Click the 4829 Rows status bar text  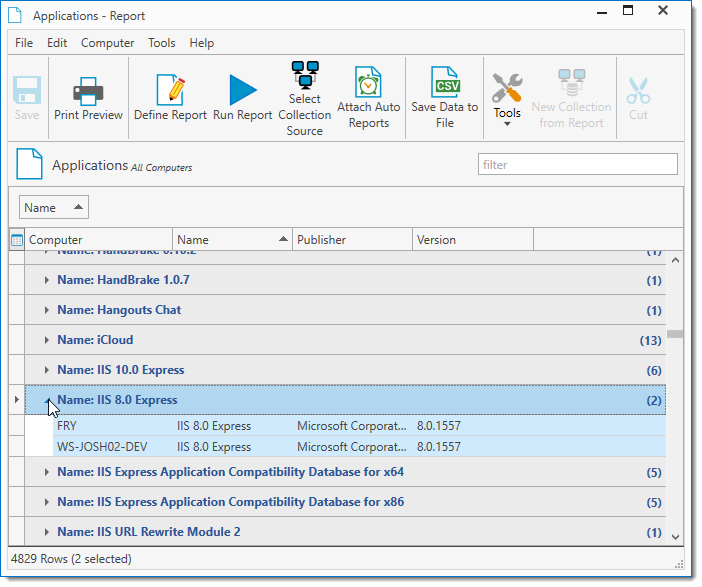point(71,559)
